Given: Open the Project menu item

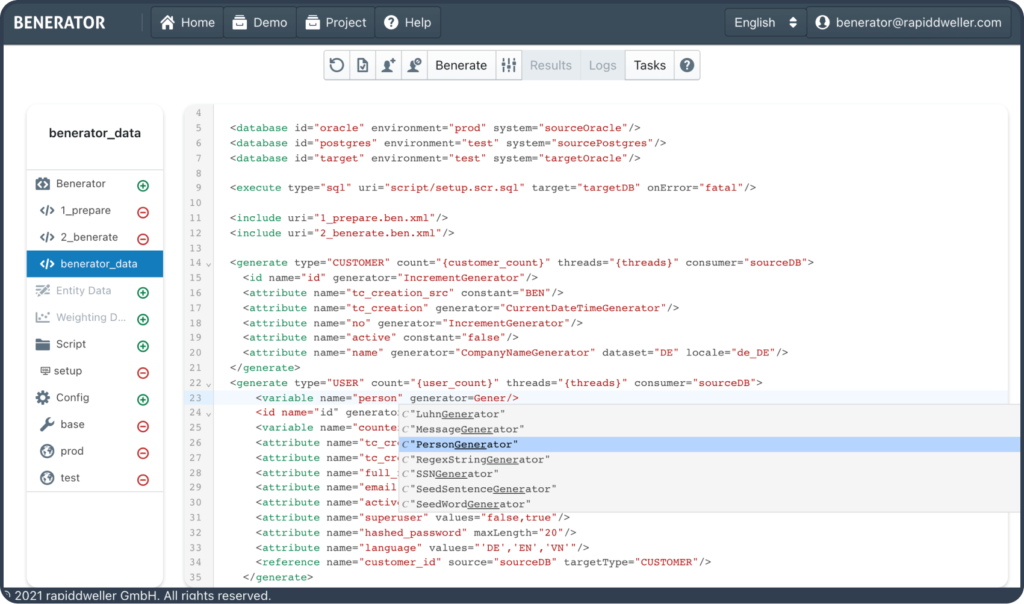Looking at the screenshot, I should click(x=336, y=22).
